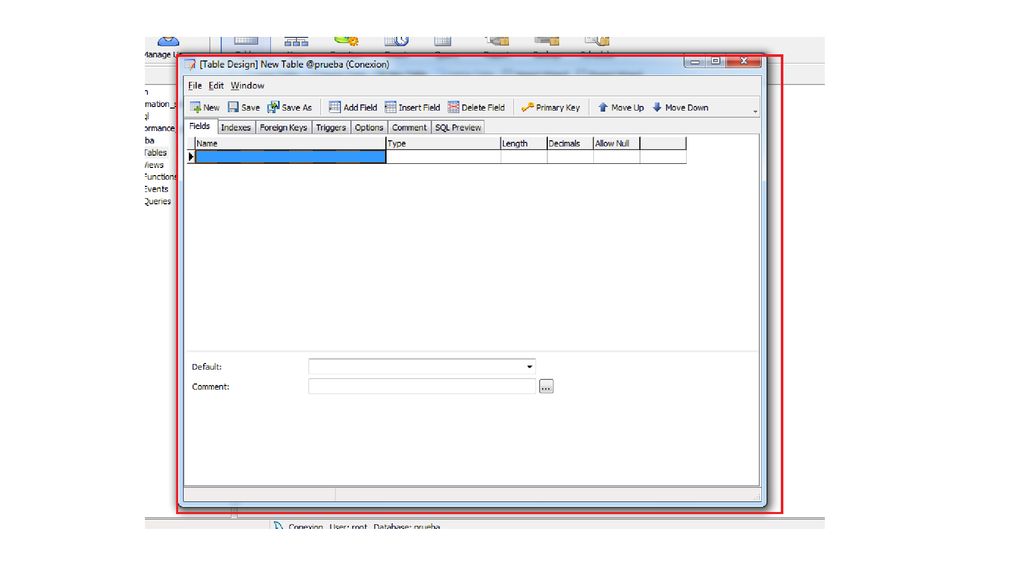Image resolution: width=1024 pixels, height=576 pixels.
Task: Select Queries in background sidebar tree
Action: click(158, 201)
